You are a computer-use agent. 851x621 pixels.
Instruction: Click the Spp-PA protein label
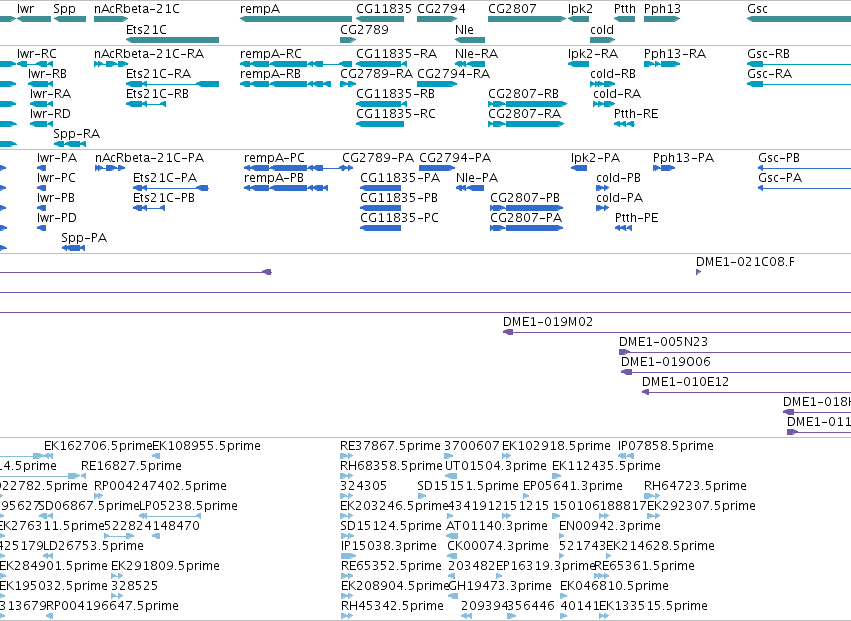click(84, 238)
